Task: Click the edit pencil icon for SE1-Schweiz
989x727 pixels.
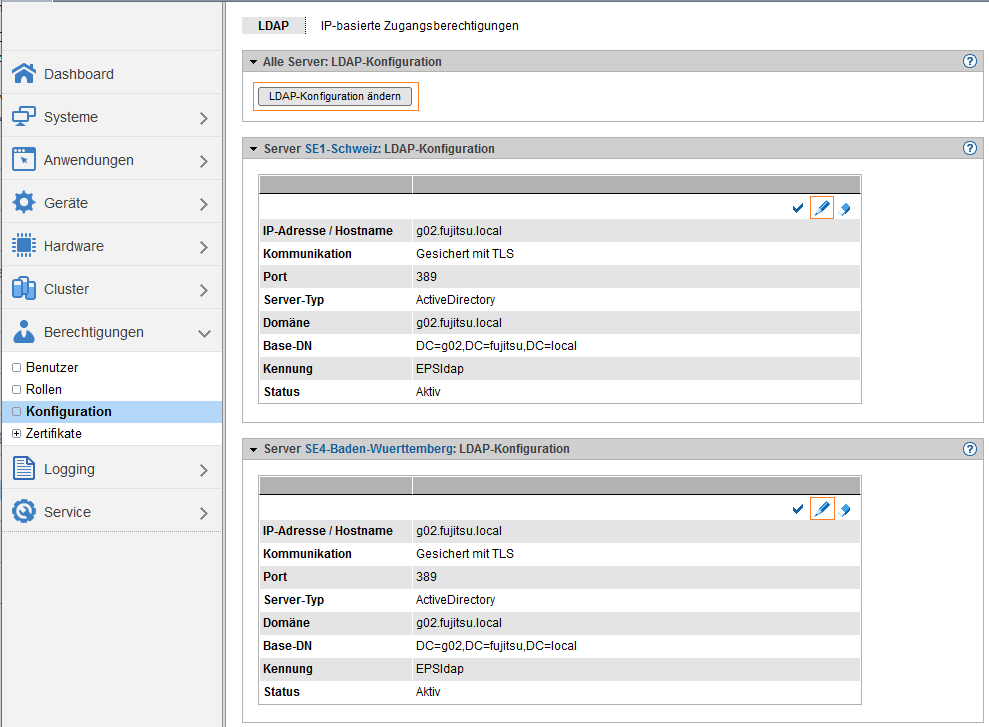Action: click(x=822, y=208)
